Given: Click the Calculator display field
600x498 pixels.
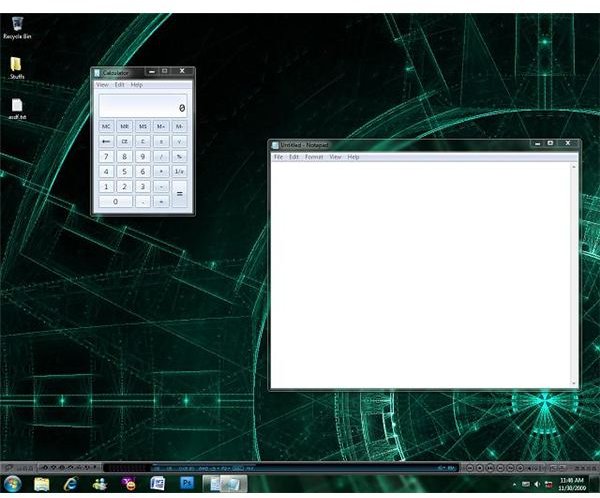Looking at the screenshot, I should (143, 106).
